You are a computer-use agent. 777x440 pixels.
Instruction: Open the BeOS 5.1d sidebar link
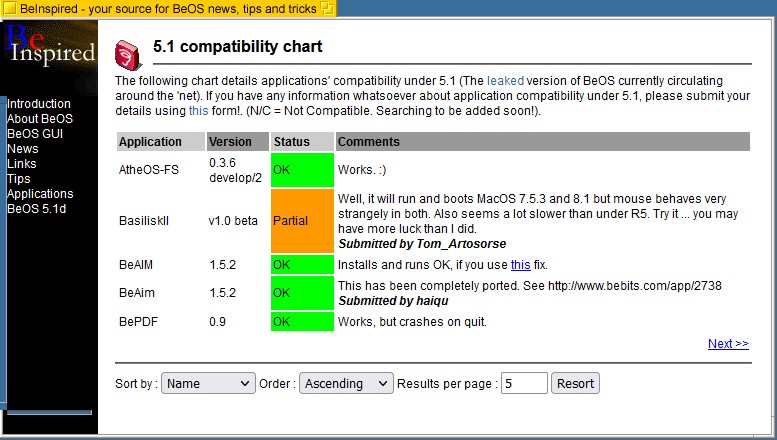[36, 209]
